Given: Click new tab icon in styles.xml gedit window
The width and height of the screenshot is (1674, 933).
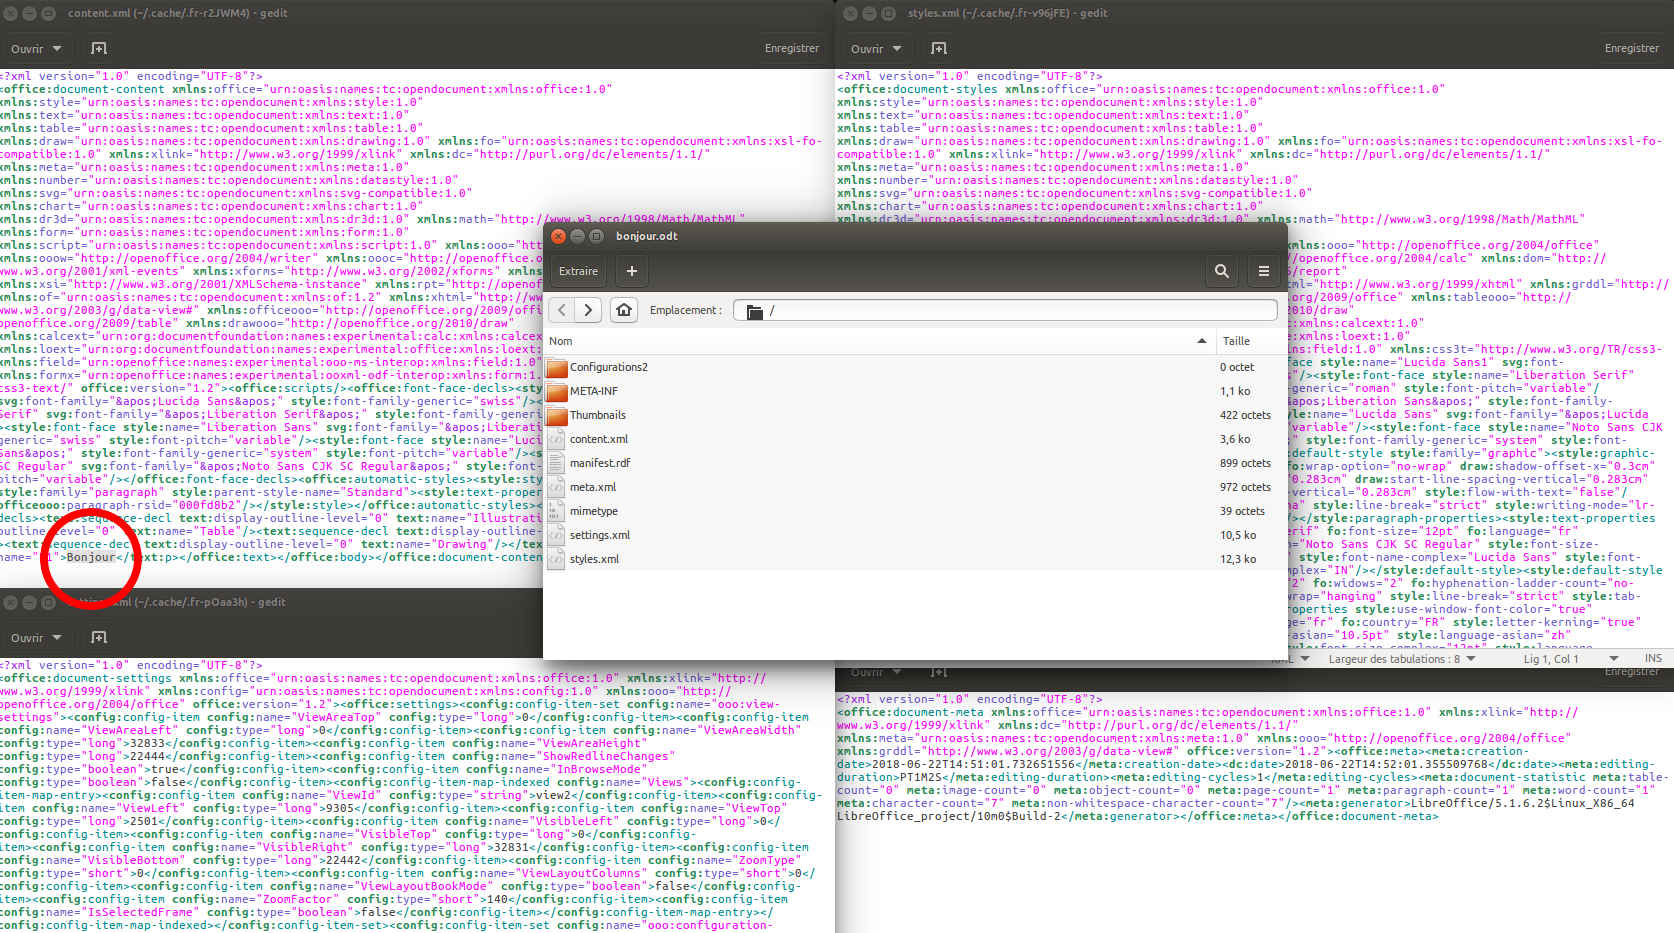Looking at the screenshot, I should 939,48.
